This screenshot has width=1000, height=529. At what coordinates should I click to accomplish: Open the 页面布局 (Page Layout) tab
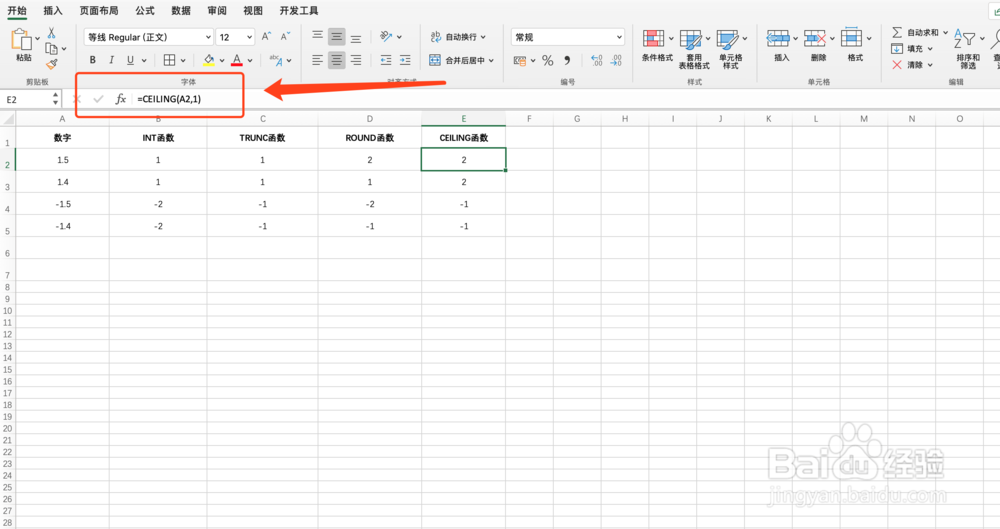(99, 10)
